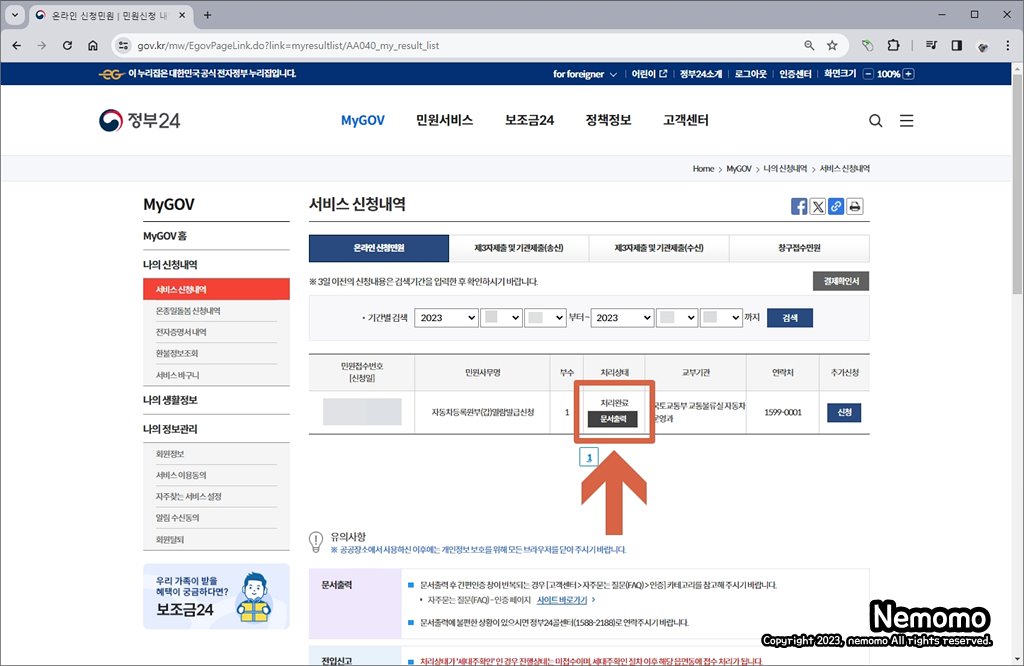Viewport: 1024px width, 666px height.
Task: Open Chrome three-dot menu
Action: pyautogui.click(x=1008, y=46)
